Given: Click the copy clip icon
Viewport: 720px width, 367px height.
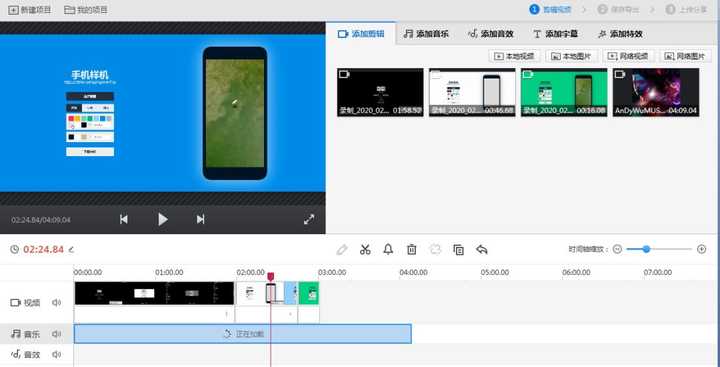Looking at the screenshot, I should [x=458, y=249].
